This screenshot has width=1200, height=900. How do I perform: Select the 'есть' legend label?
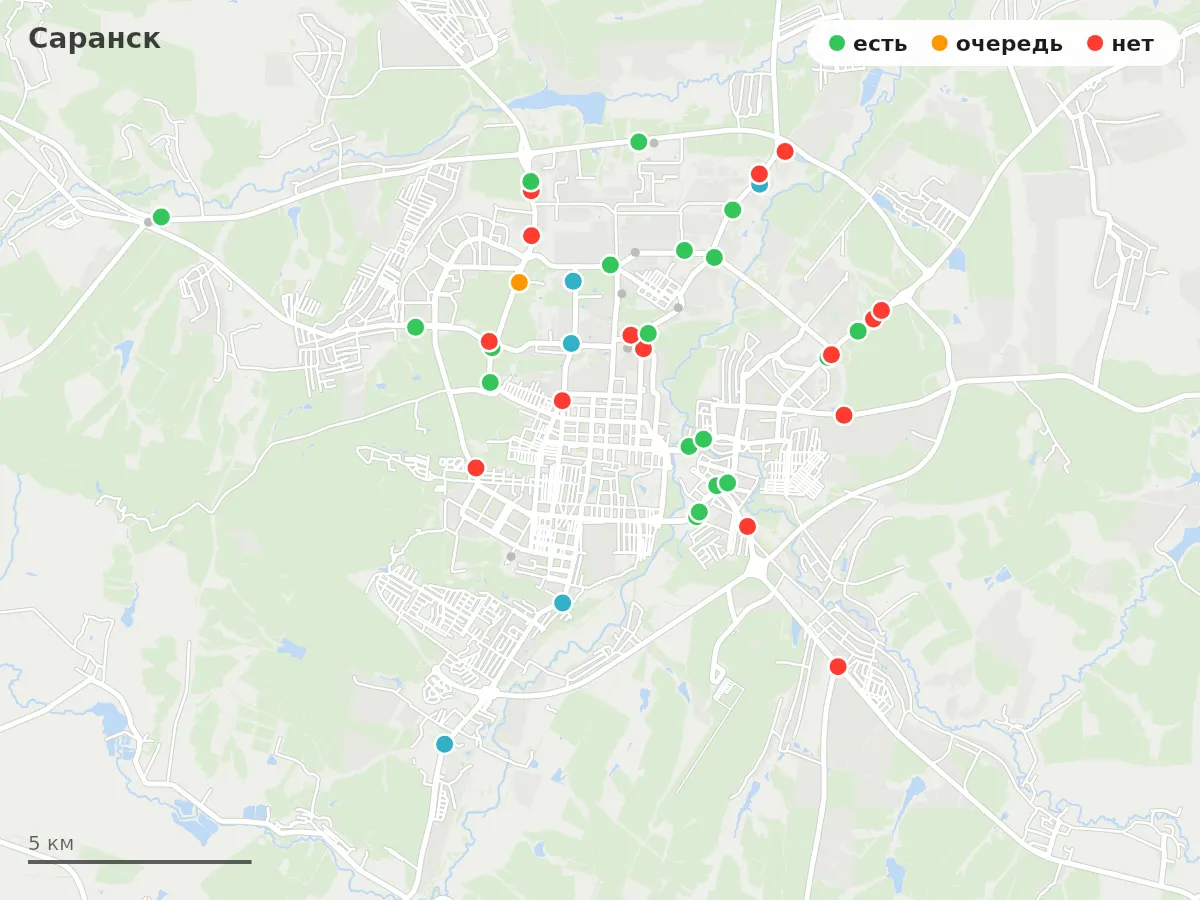(881, 44)
